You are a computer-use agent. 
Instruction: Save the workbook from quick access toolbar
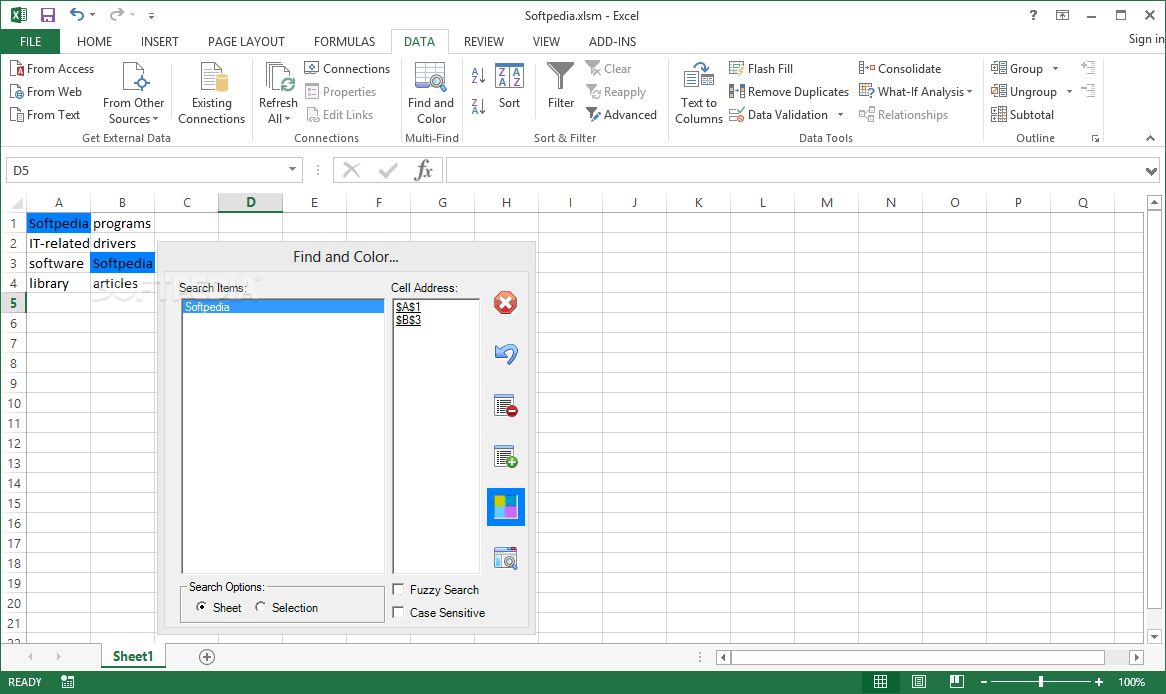[48, 15]
